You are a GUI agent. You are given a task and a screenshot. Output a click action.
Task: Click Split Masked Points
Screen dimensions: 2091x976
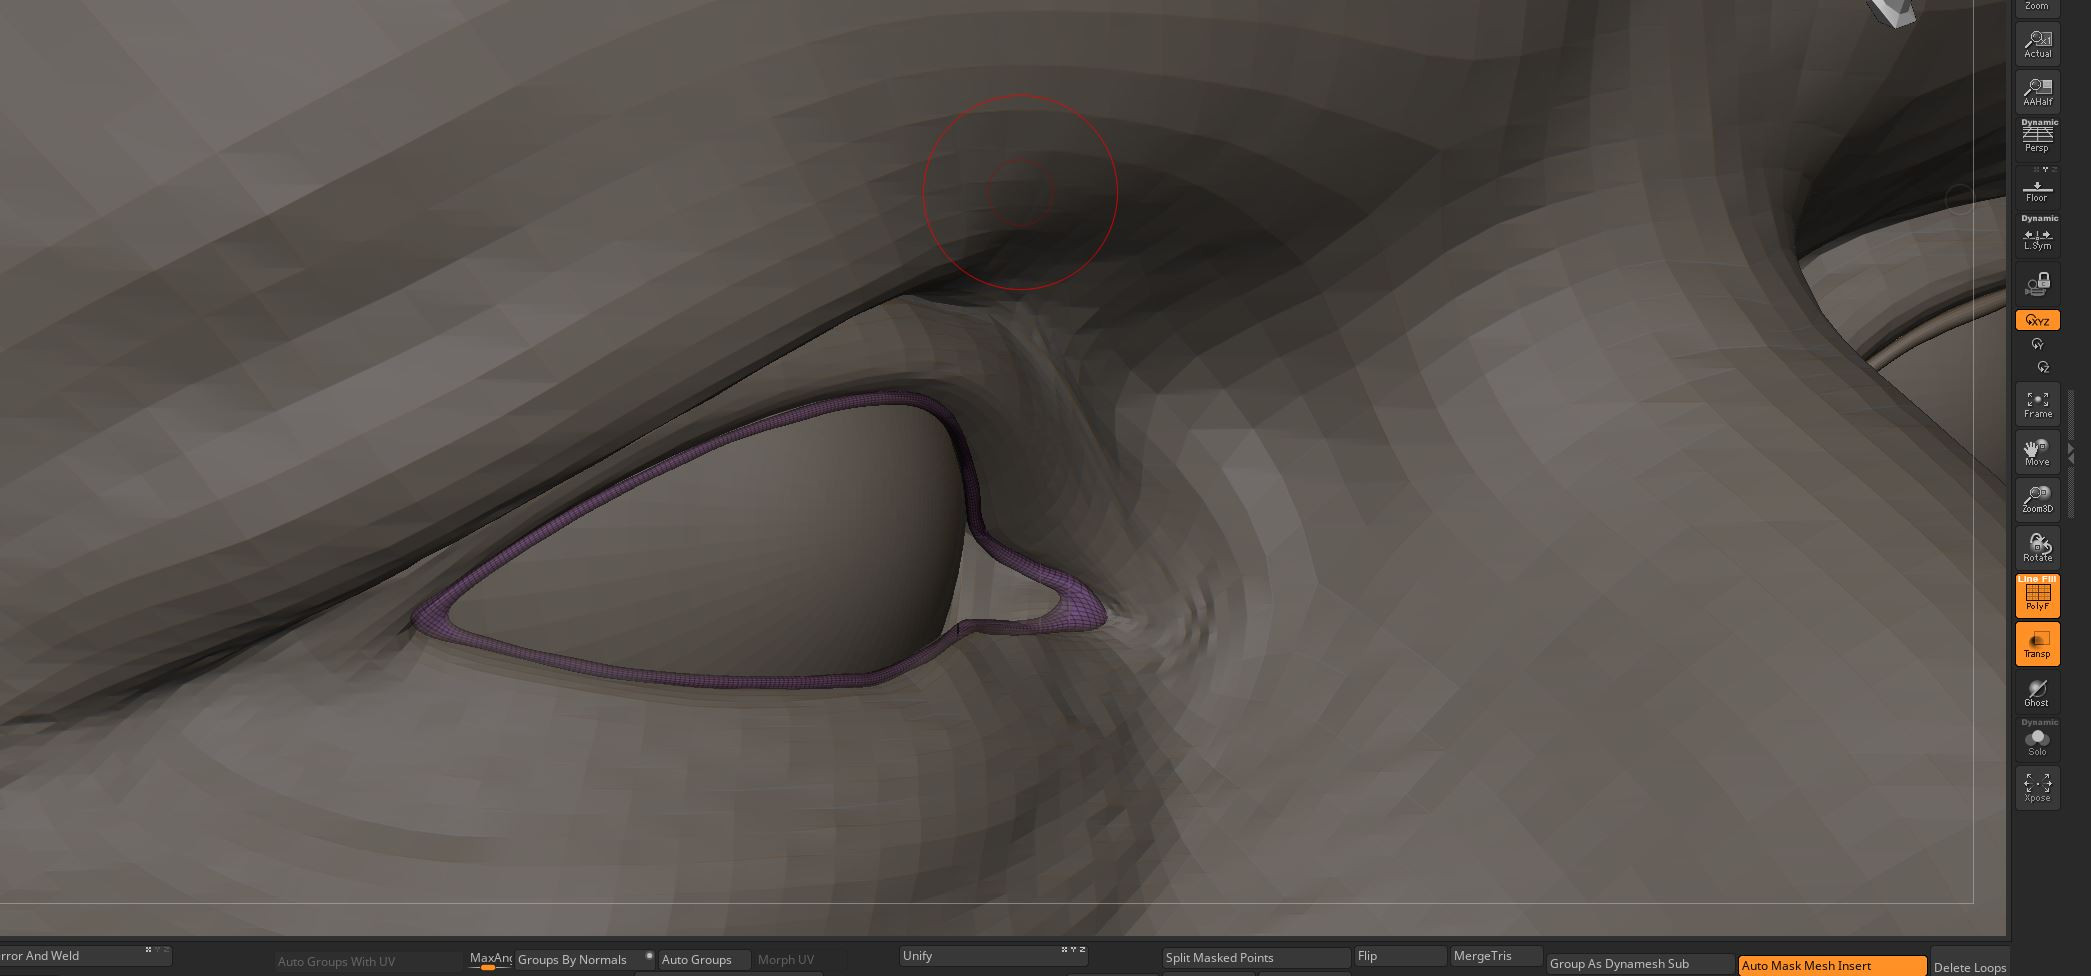coord(1256,957)
